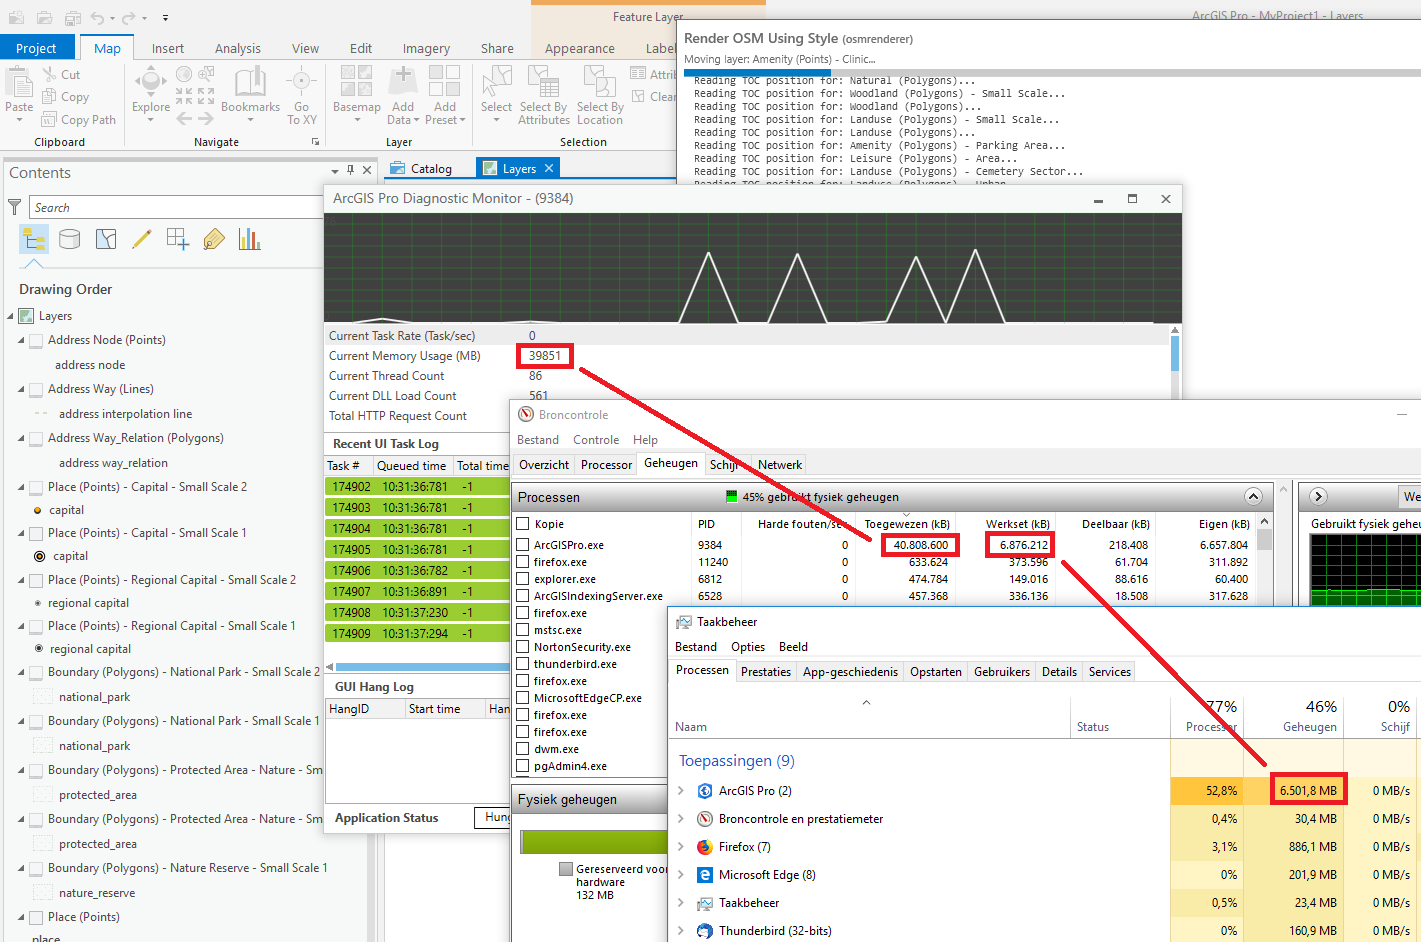
Task: Expand Microsoft Edge (8) in Taakbeheer
Action: 681,875
